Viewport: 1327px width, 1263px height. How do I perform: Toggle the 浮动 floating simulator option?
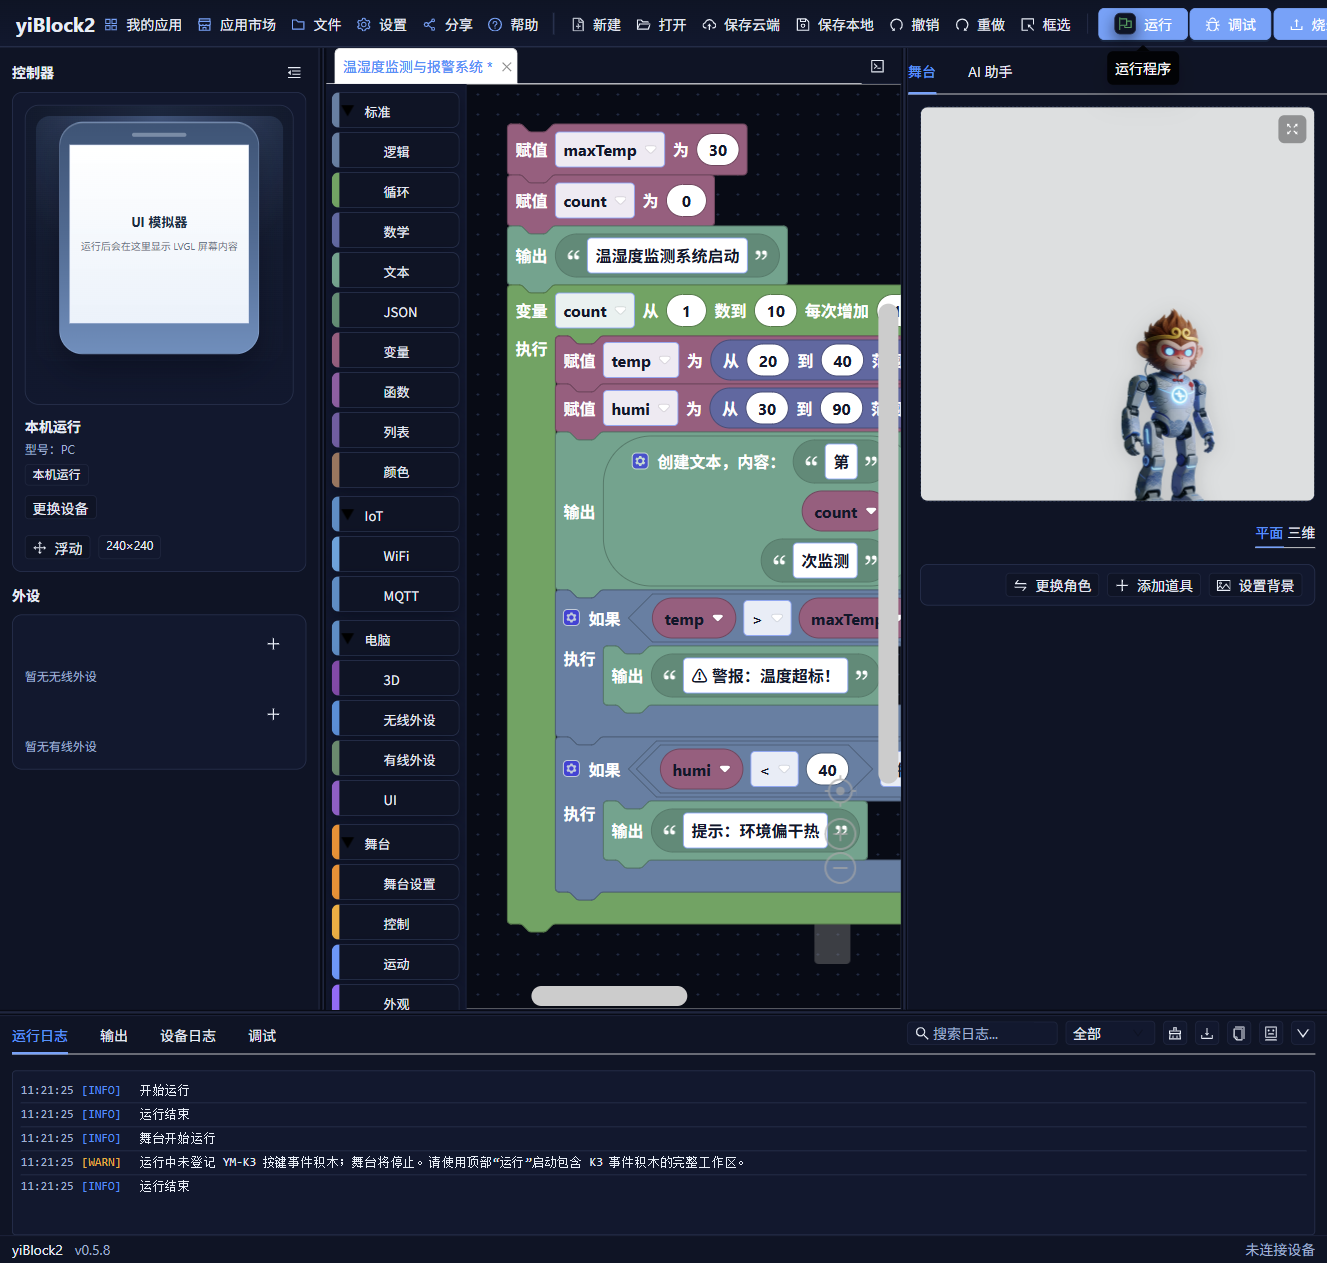point(58,548)
